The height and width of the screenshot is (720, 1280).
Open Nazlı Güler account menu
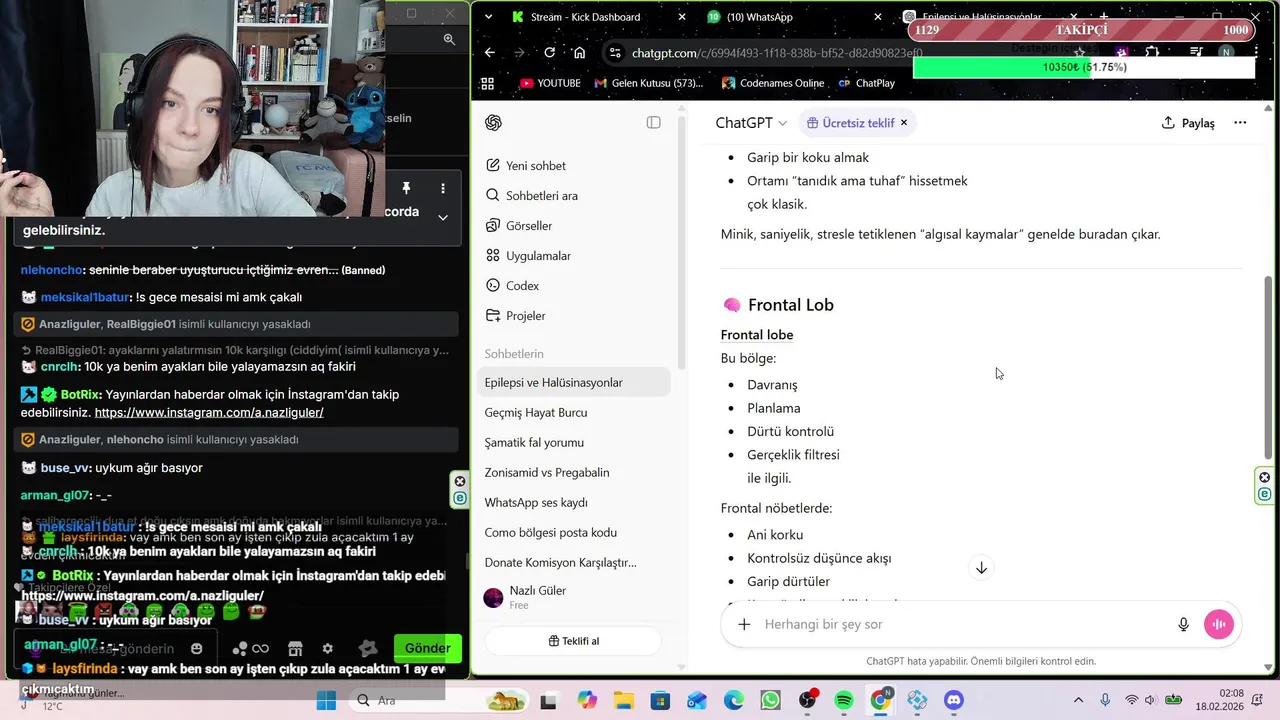(x=575, y=597)
